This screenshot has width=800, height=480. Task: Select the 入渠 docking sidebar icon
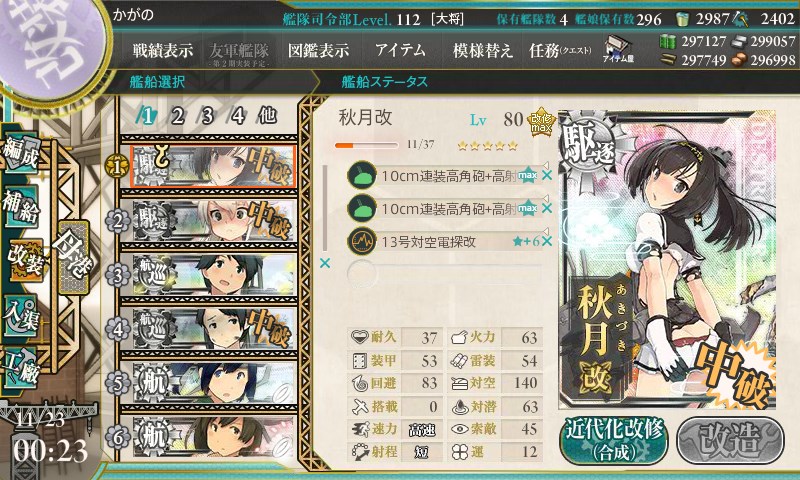(x=22, y=315)
